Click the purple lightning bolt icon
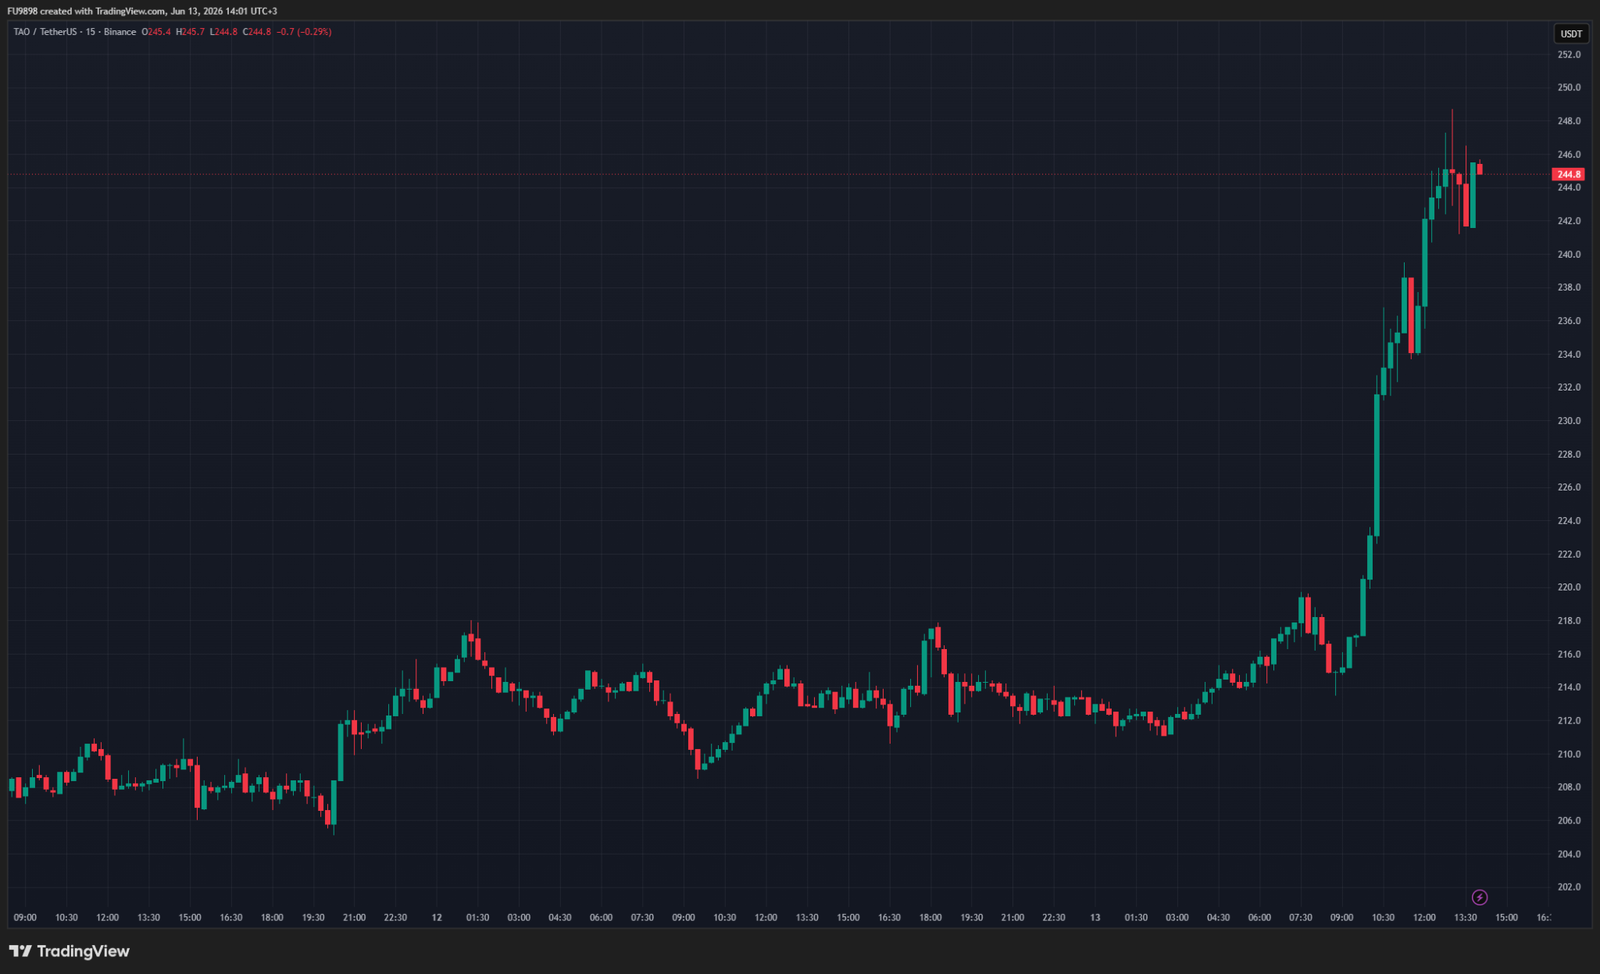 [x=1480, y=897]
